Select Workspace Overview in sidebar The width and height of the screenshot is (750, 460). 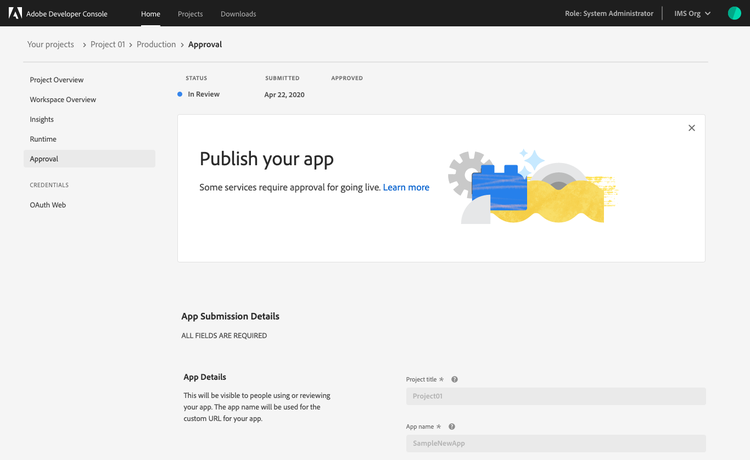(63, 99)
